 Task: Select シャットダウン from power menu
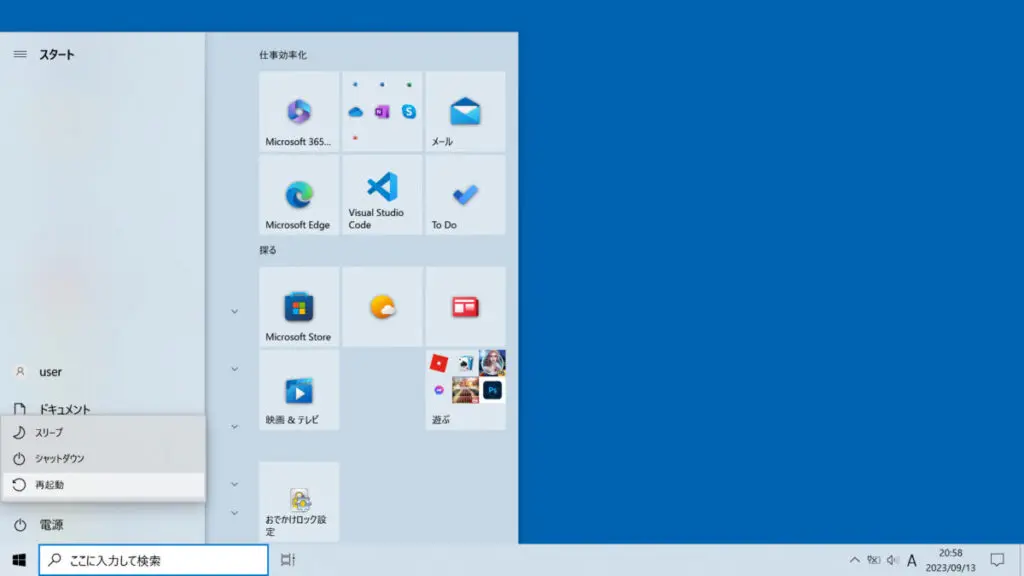pos(104,458)
